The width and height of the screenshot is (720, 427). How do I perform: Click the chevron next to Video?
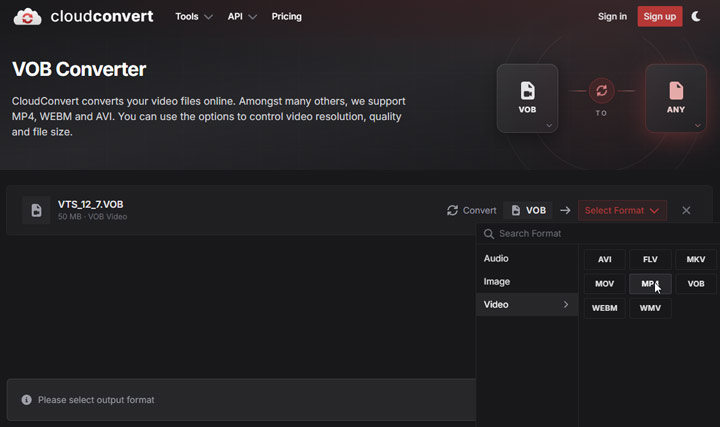(x=566, y=304)
